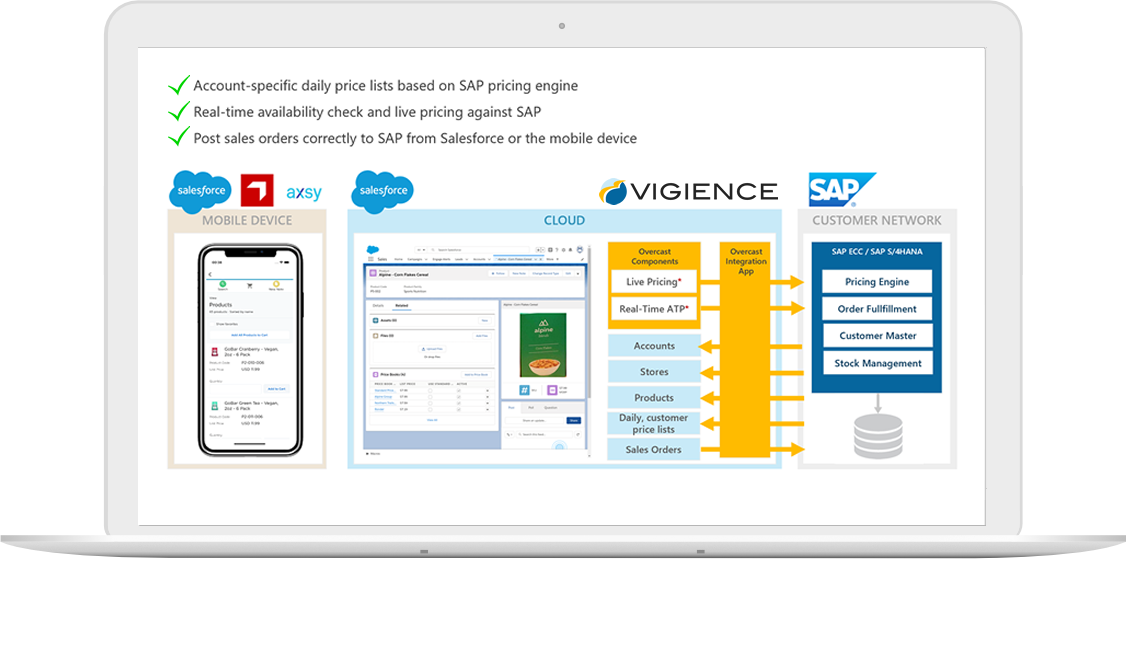Click the Real-Time ATP box
Screen dimensions: 1126x650
tap(653, 309)
